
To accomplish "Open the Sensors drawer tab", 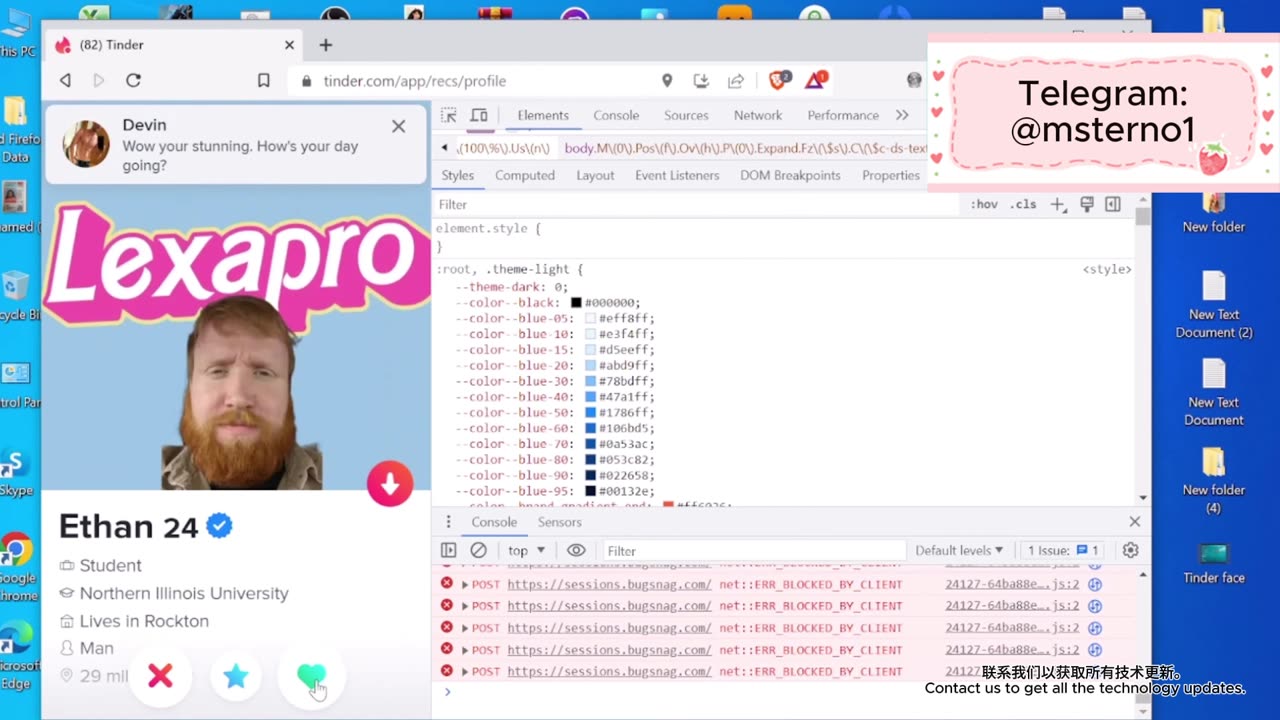I will click(559, 522).
